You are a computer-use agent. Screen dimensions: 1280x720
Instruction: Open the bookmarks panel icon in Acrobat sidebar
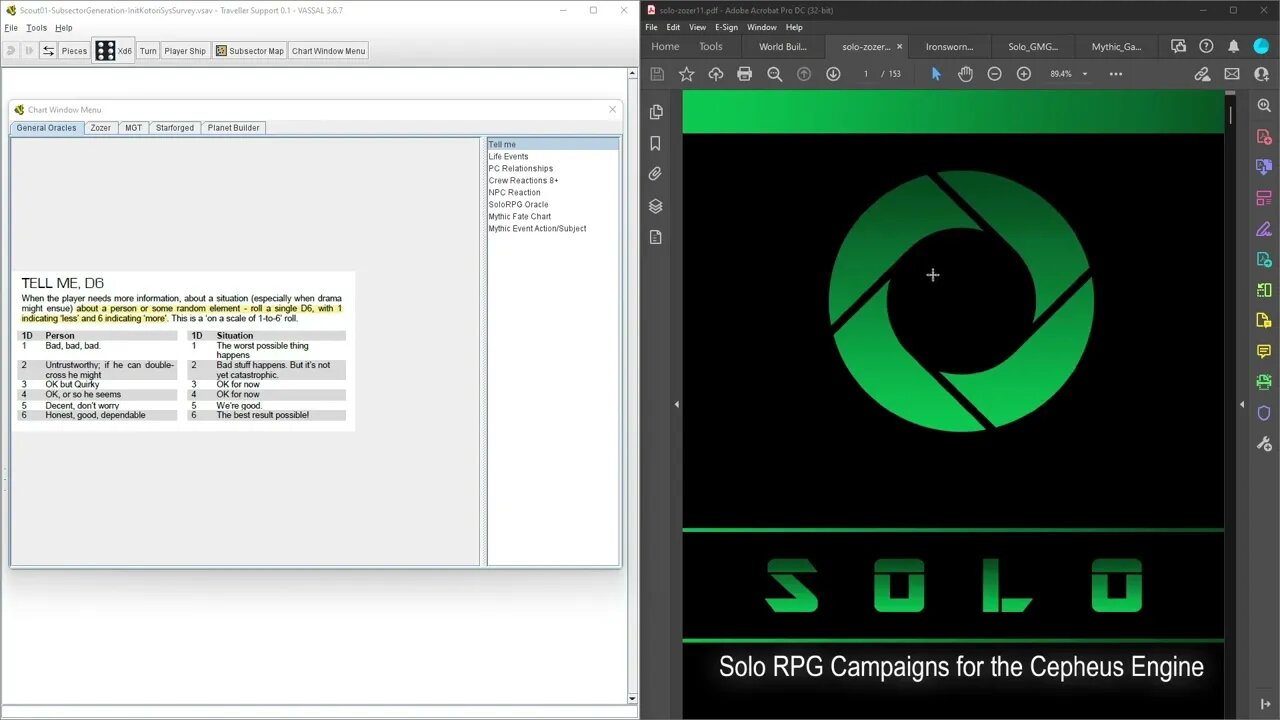[x=656, y=143]
